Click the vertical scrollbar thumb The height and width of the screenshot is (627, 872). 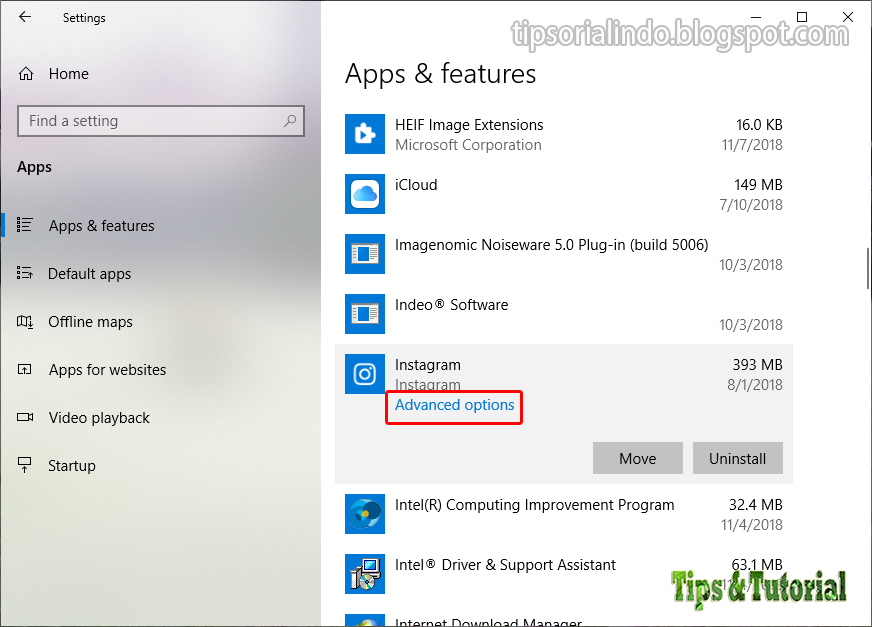(x=868, y=268)
